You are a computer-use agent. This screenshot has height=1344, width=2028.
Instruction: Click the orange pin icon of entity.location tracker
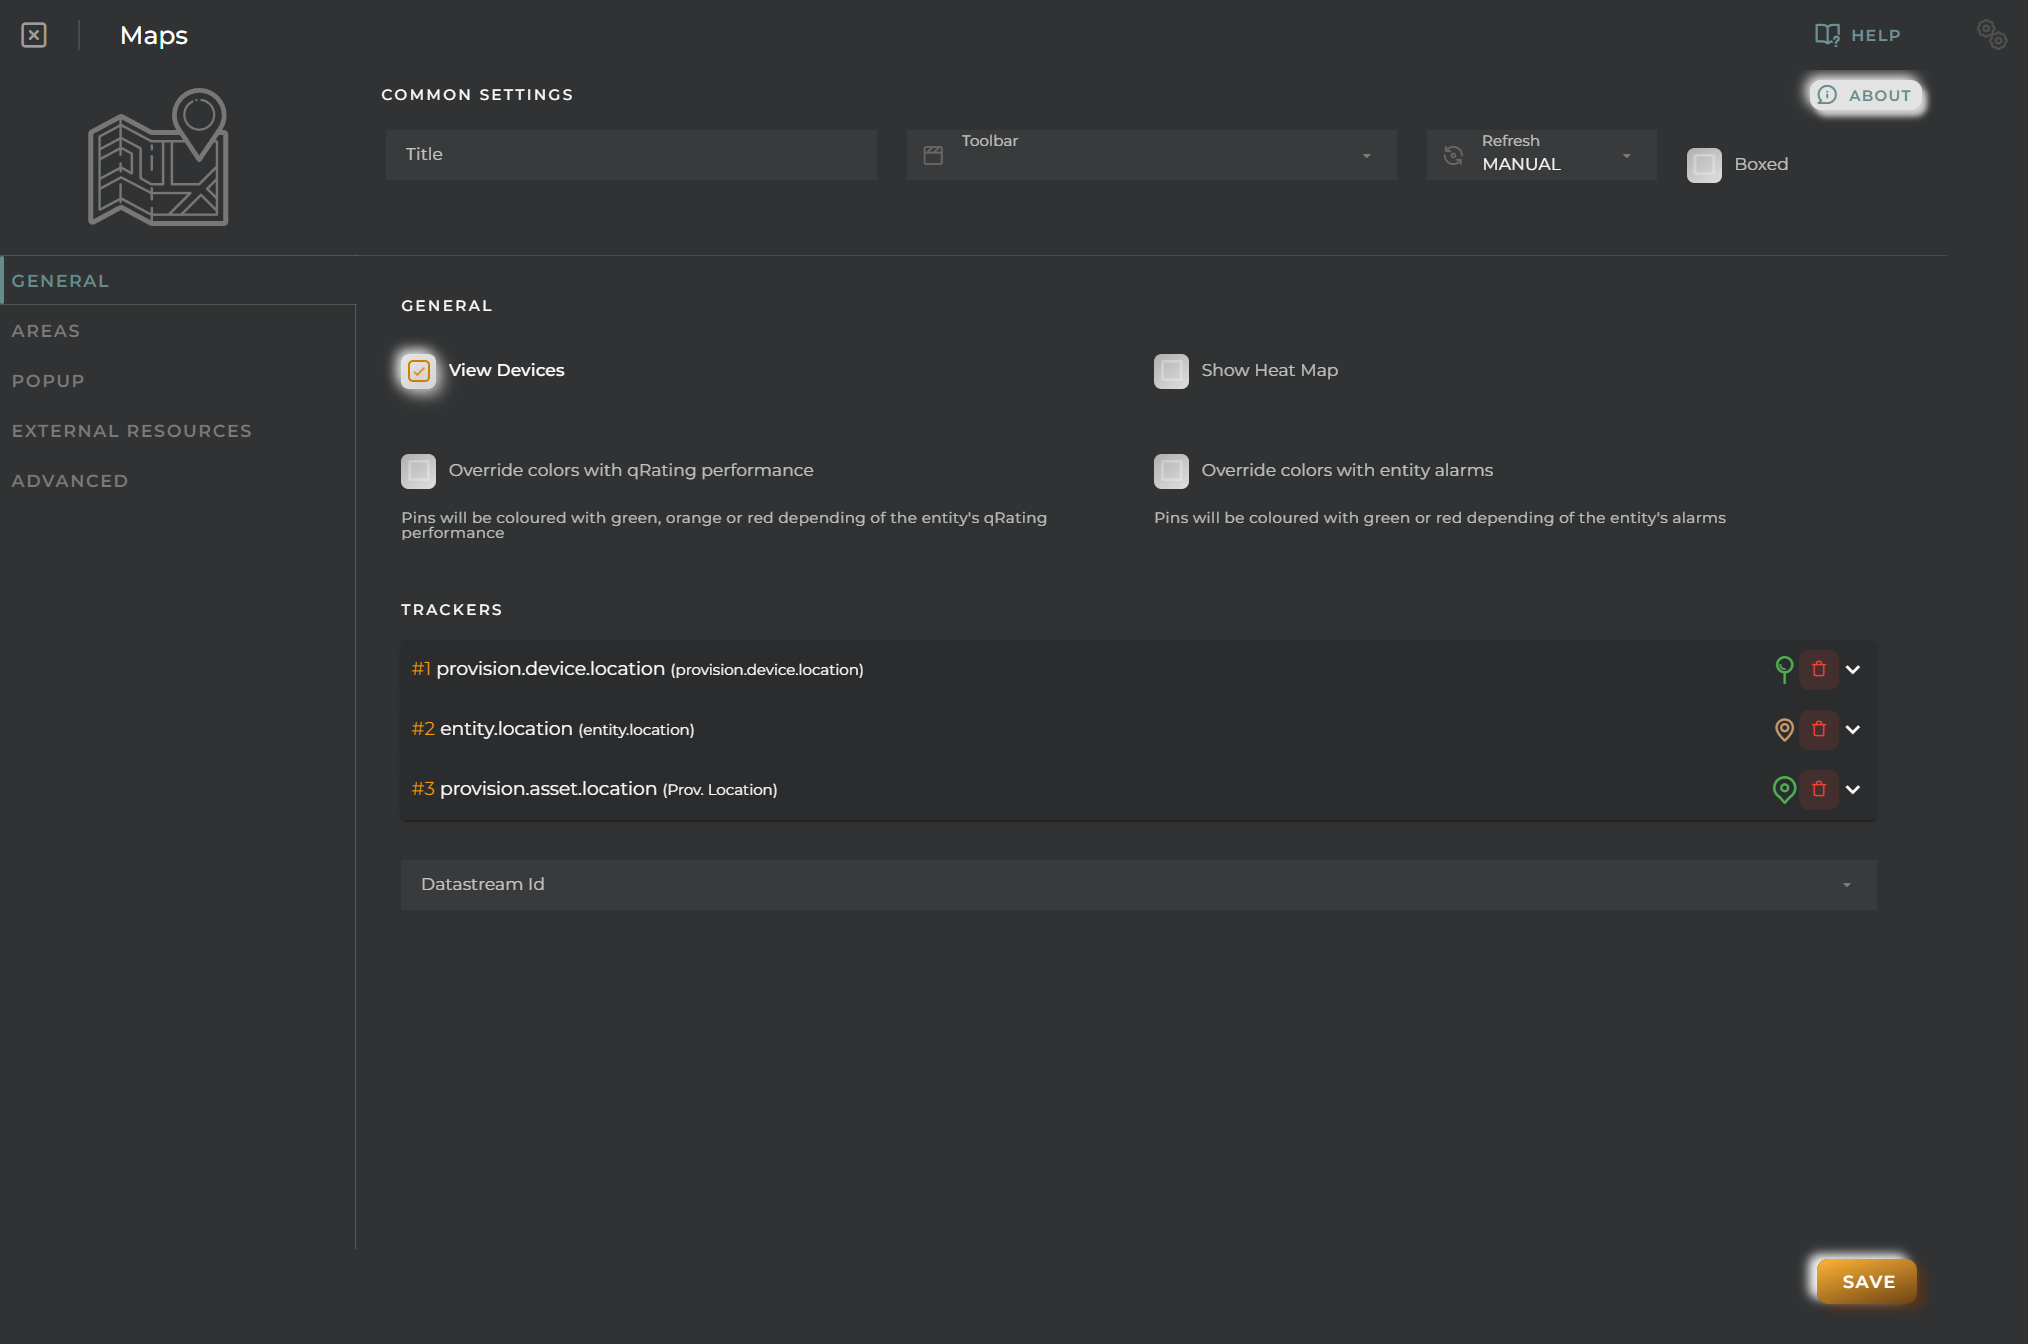point(1784,730)
